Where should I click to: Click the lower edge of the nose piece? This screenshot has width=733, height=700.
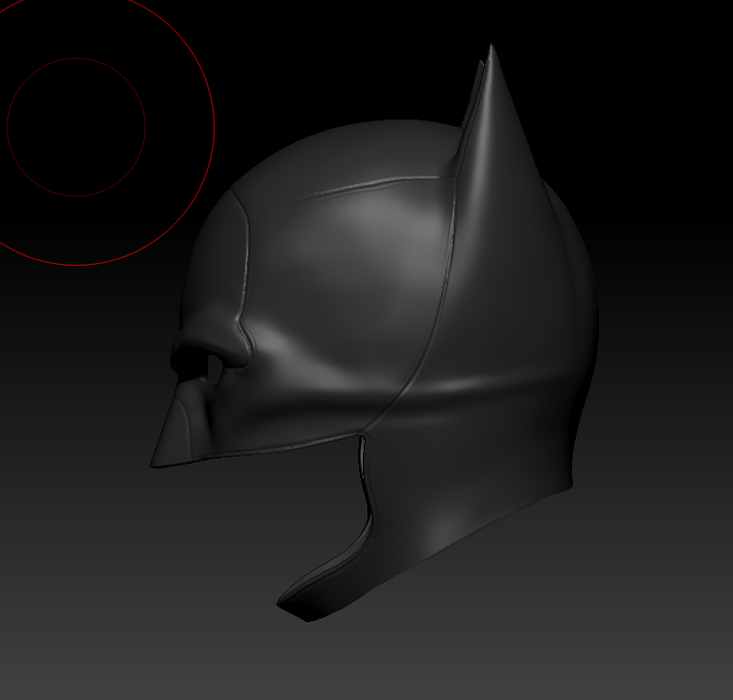click(200, 459)
